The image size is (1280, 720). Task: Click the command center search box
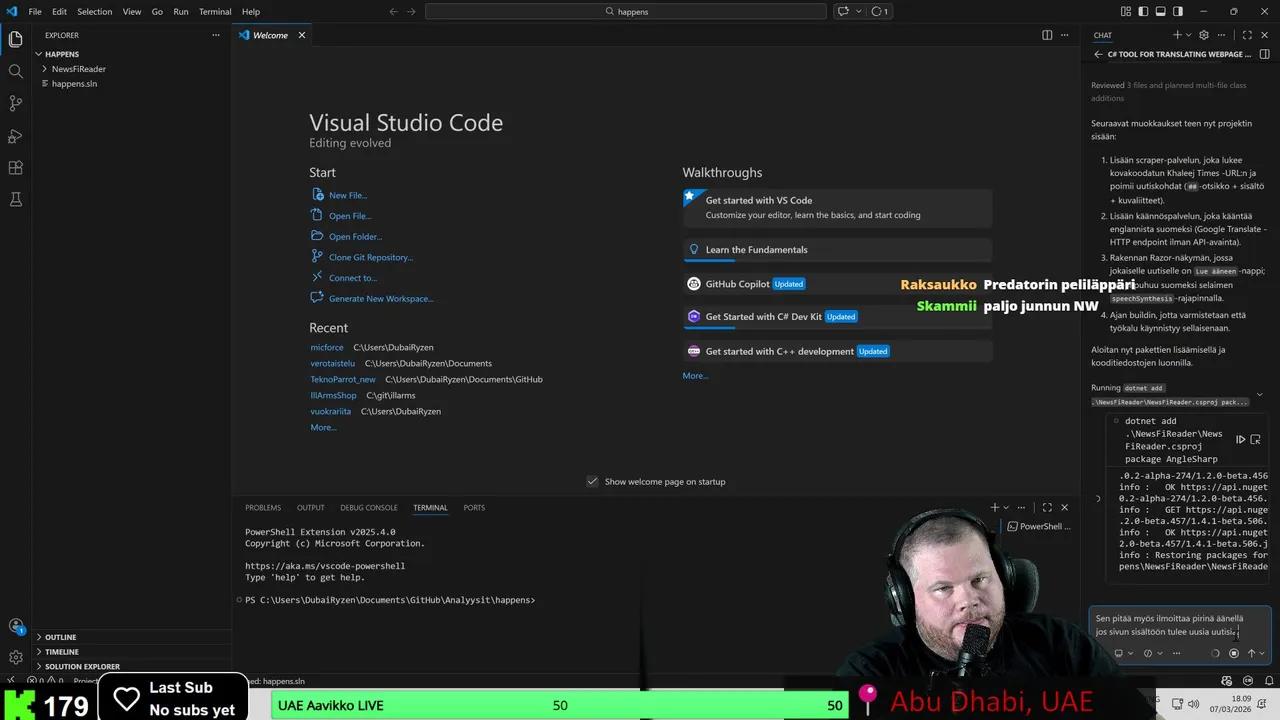coord(626,12)
